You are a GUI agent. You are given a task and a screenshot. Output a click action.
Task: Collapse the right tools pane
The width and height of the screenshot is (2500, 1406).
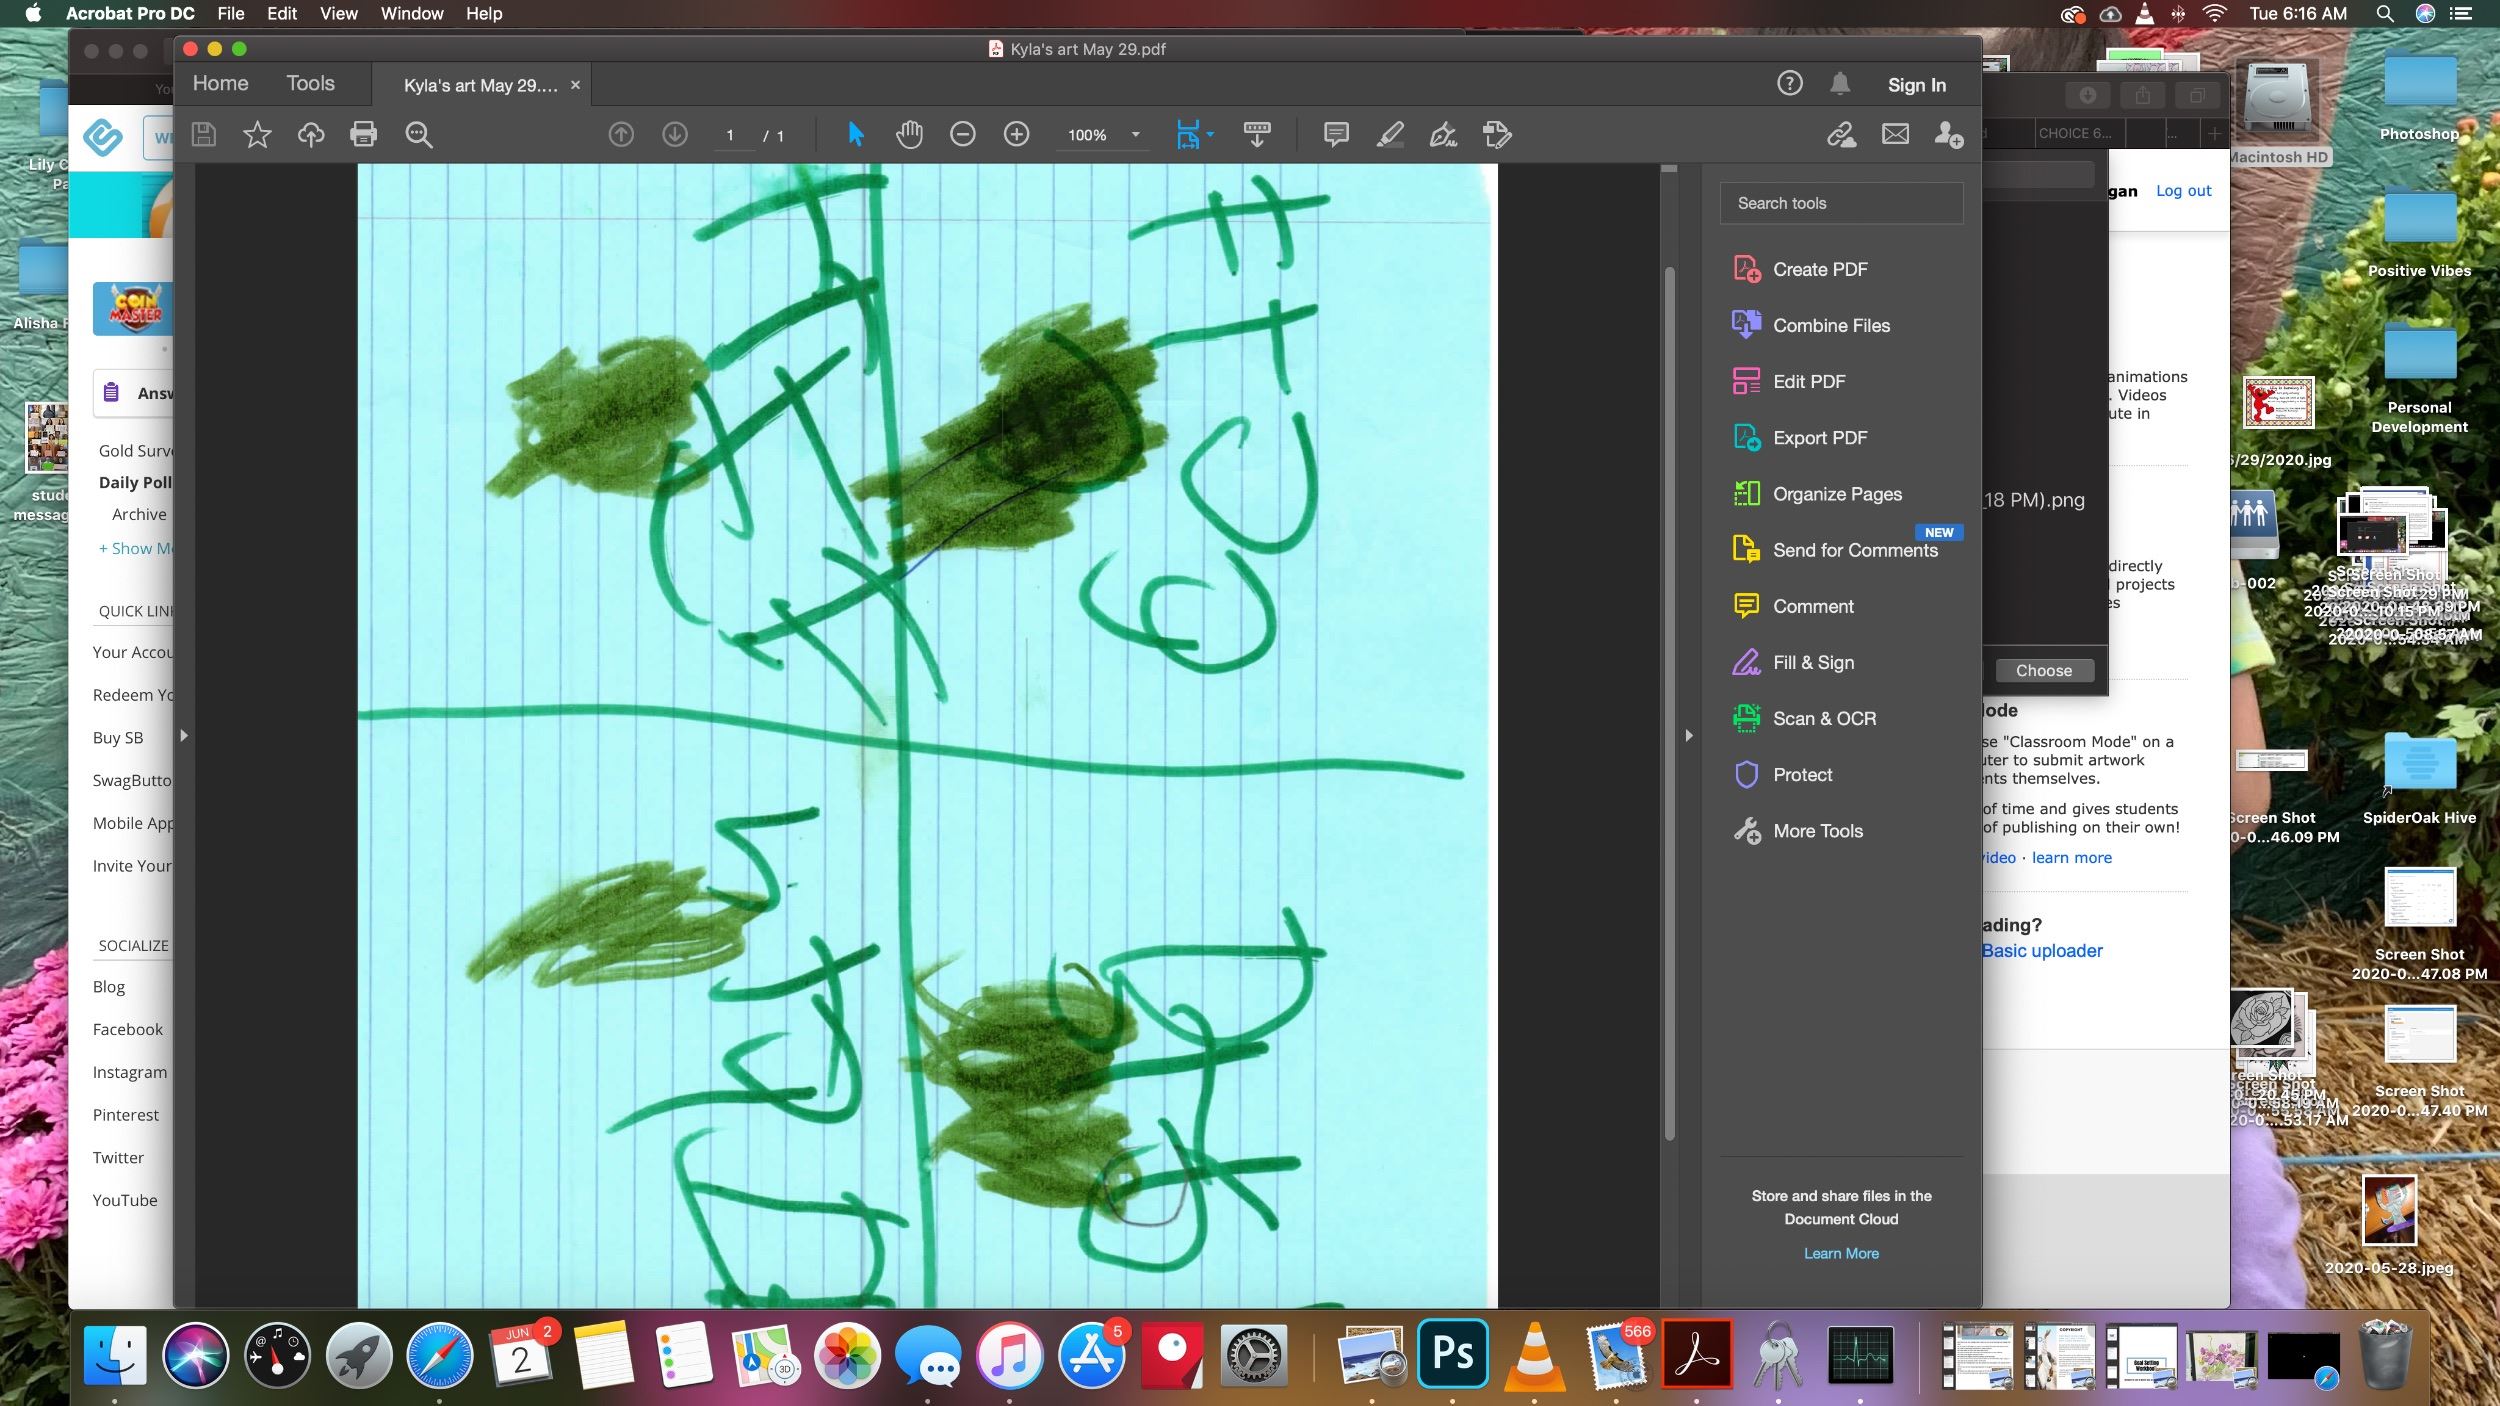[x=1689, y=735]
